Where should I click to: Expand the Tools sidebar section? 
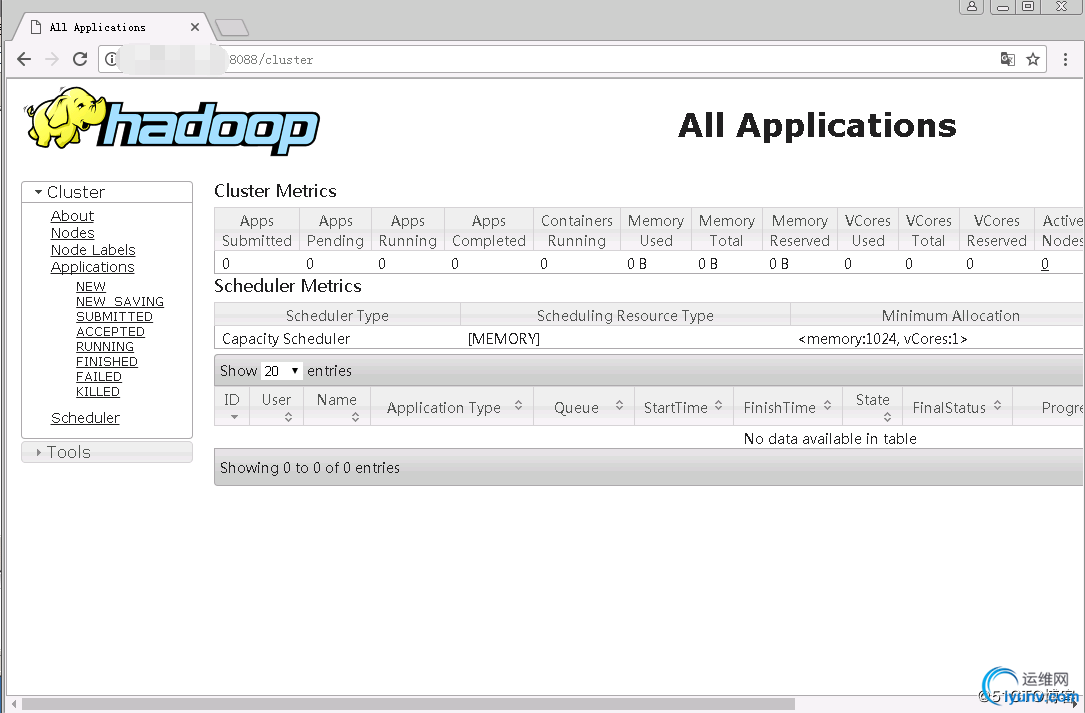coord(107,452)
